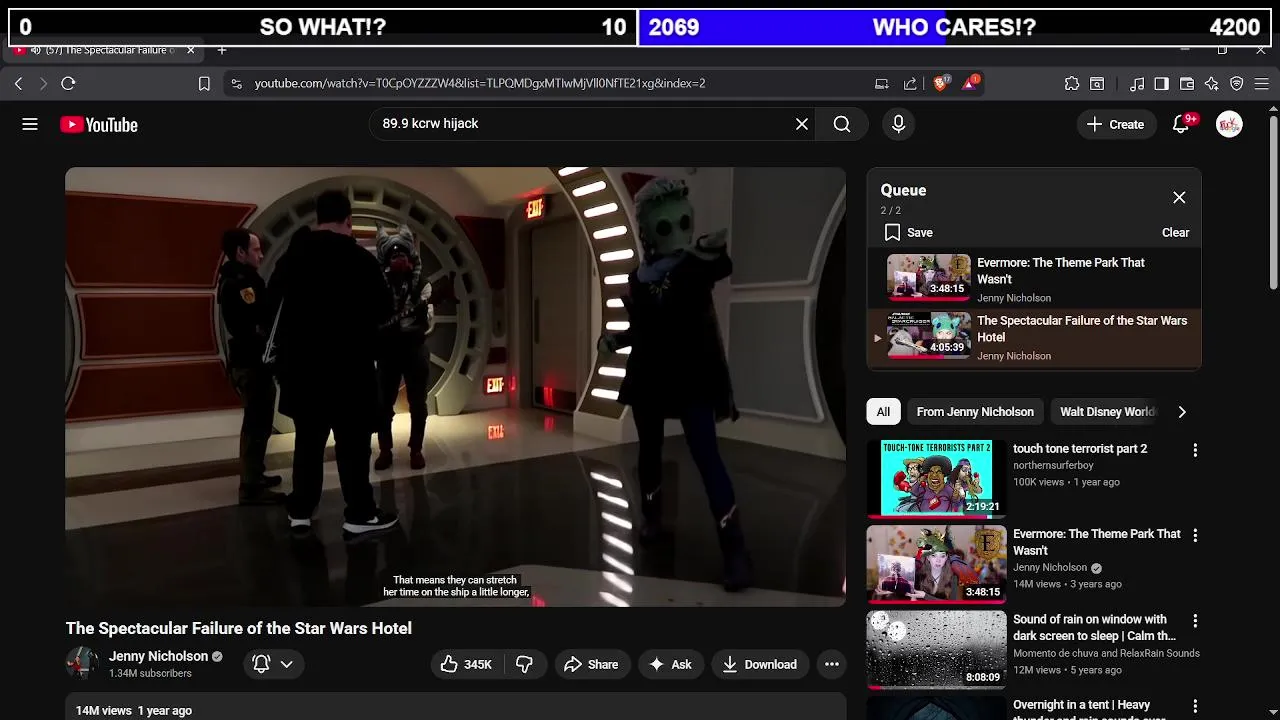Open more actions ellipsis under the video
Image resolution: width=1280 pixels, height=720 pixels.
coord(831,664)
